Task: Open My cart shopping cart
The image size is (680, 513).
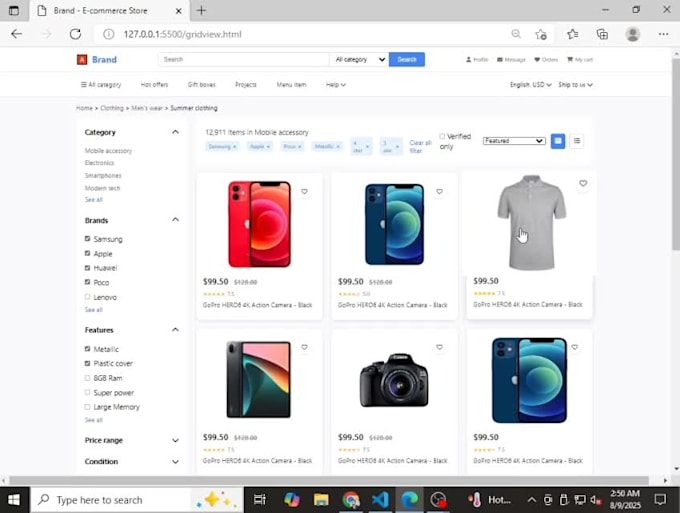Action: click(580, 60)
